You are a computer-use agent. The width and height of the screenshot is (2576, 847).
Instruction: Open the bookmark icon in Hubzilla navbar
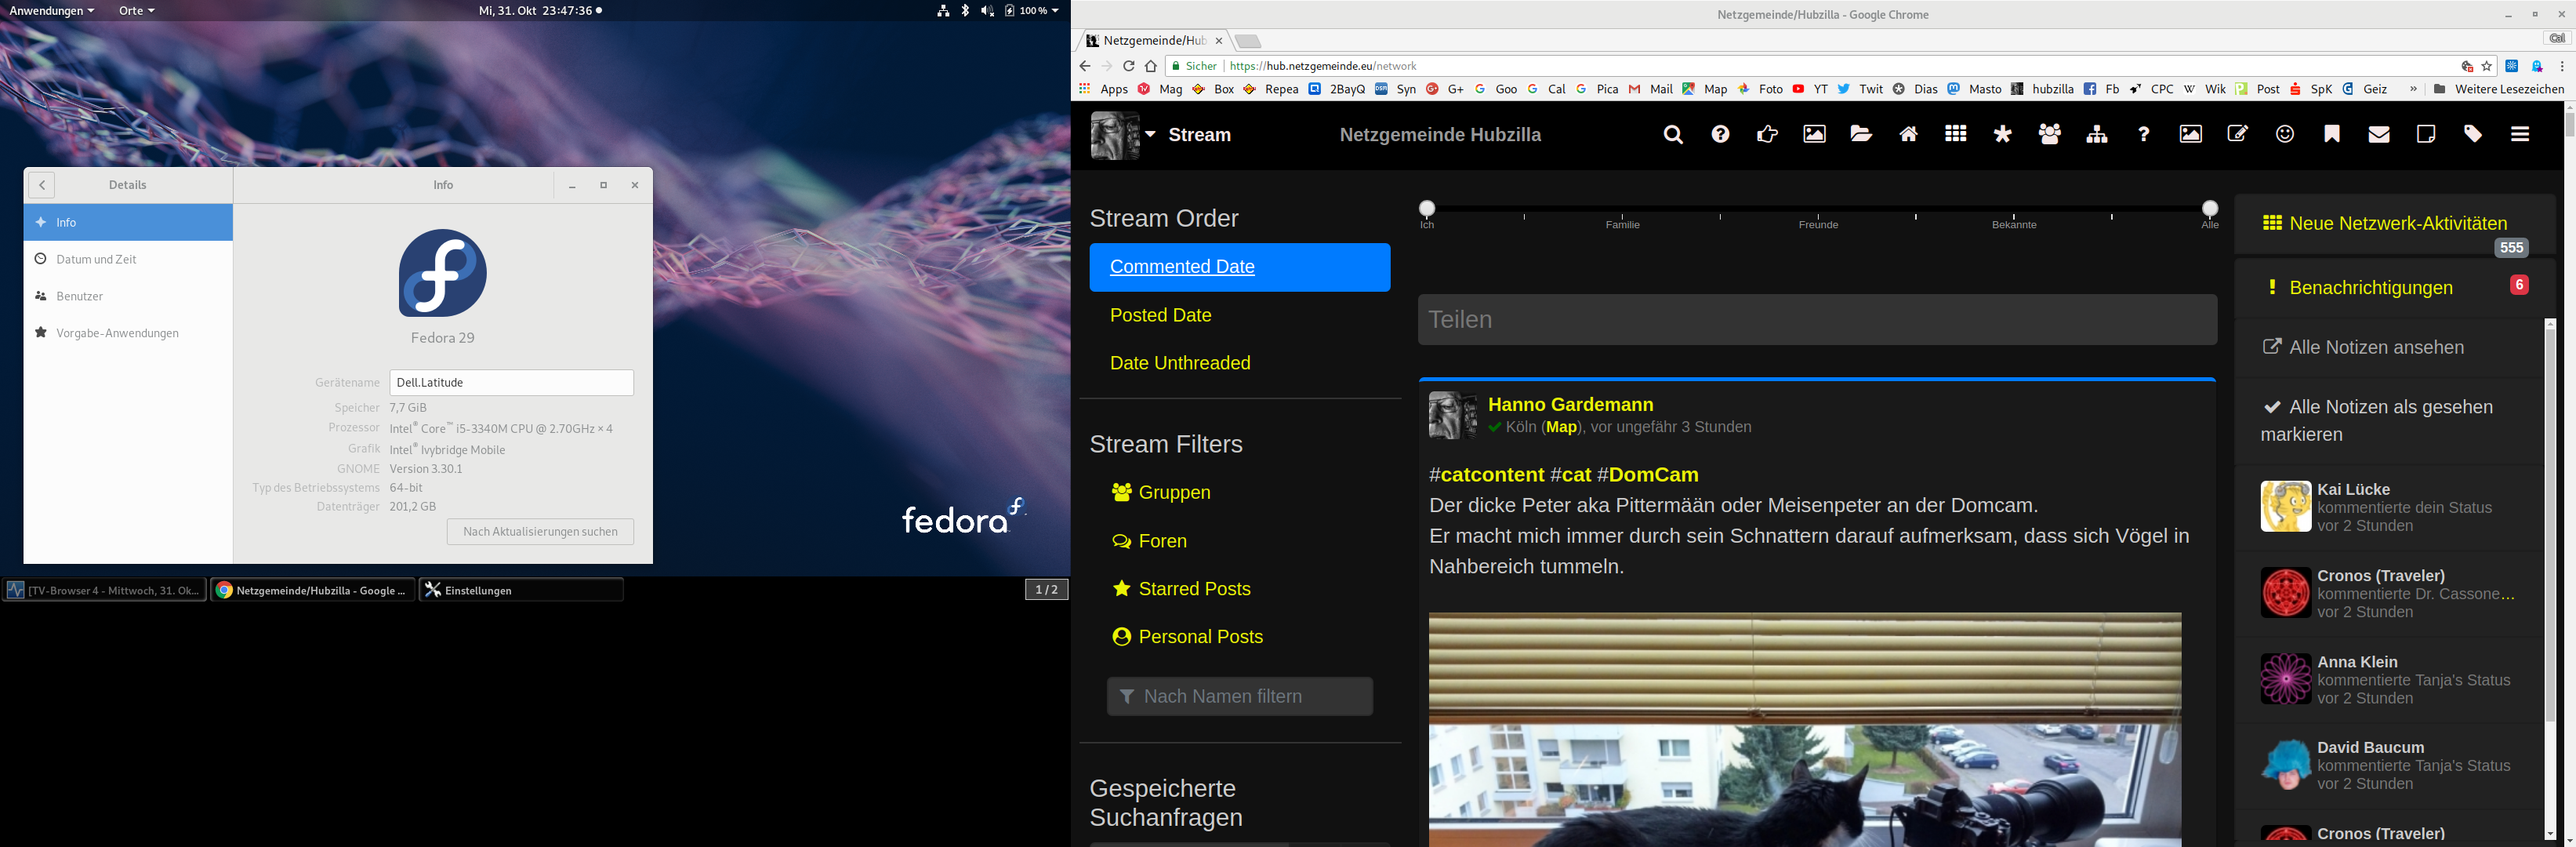point(2331,135)
